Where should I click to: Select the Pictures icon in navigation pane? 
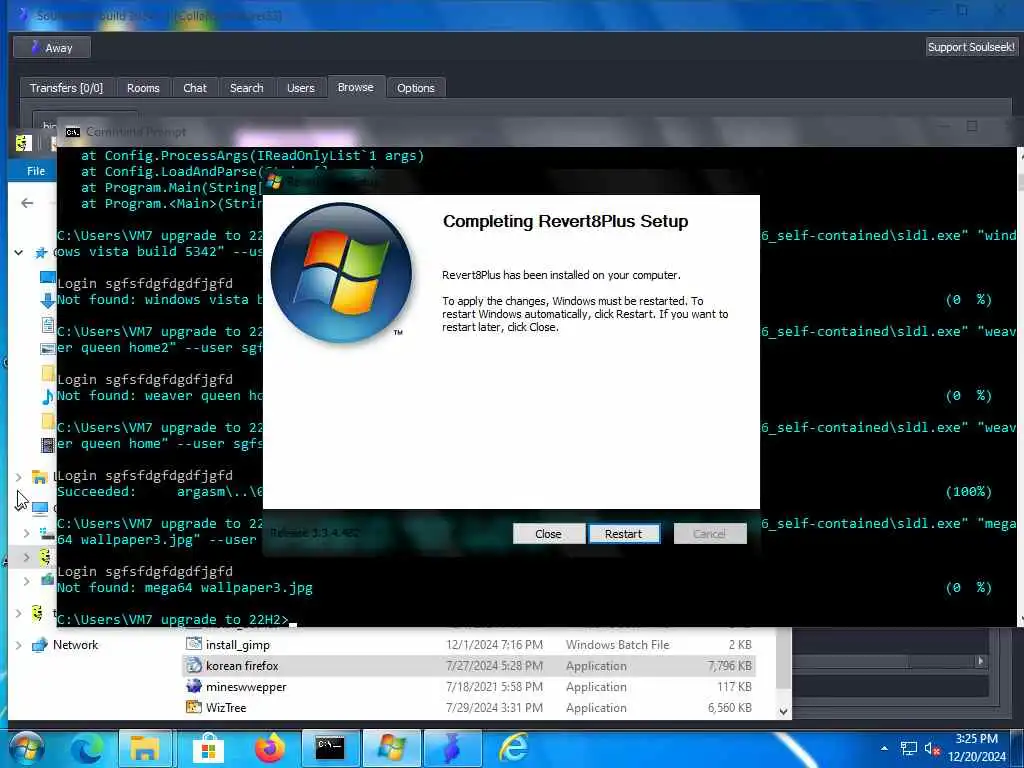[48, 349]
